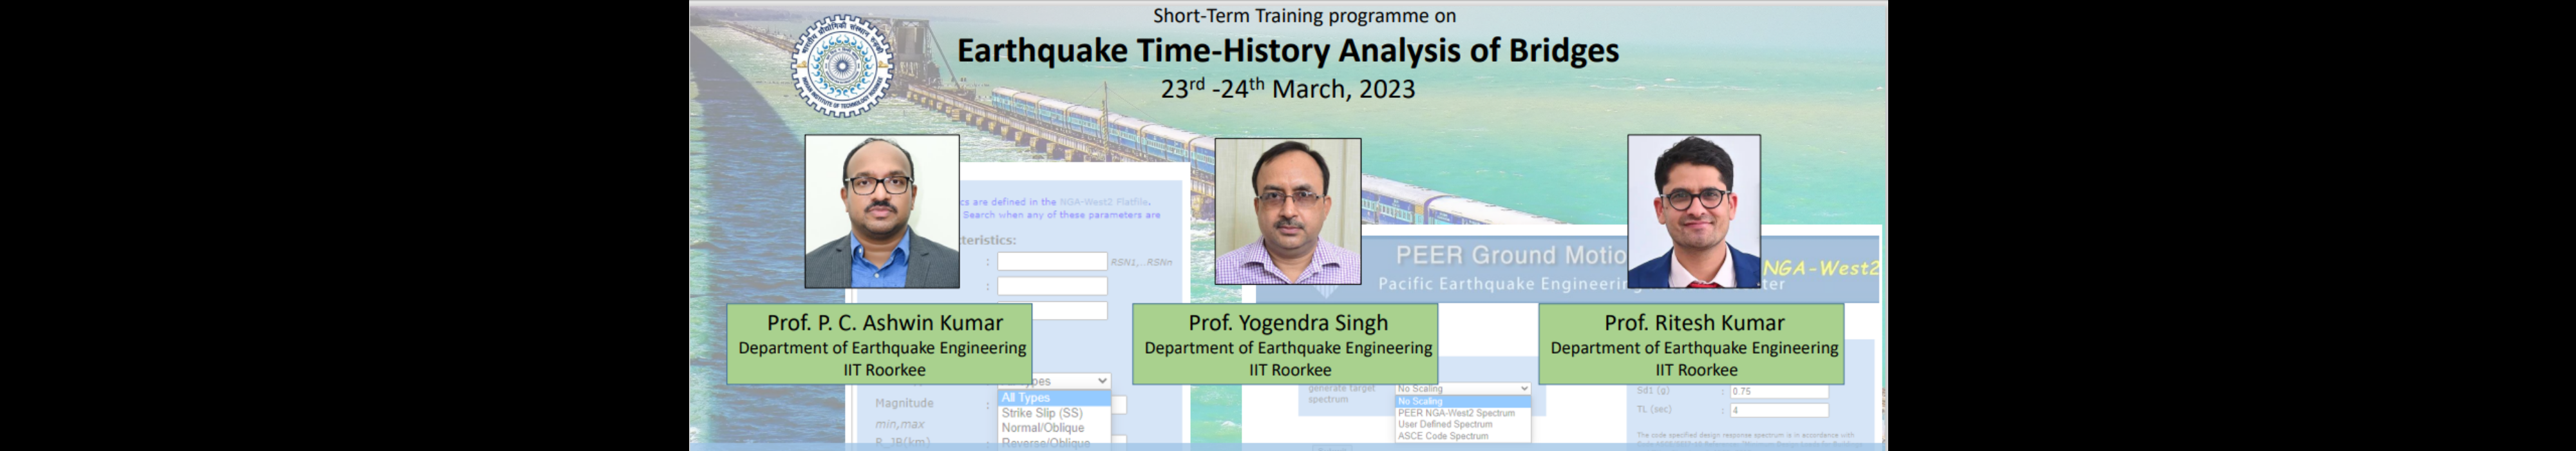Select 'All Types' in fault list

pyautogui.click(x=1053, y=398)
